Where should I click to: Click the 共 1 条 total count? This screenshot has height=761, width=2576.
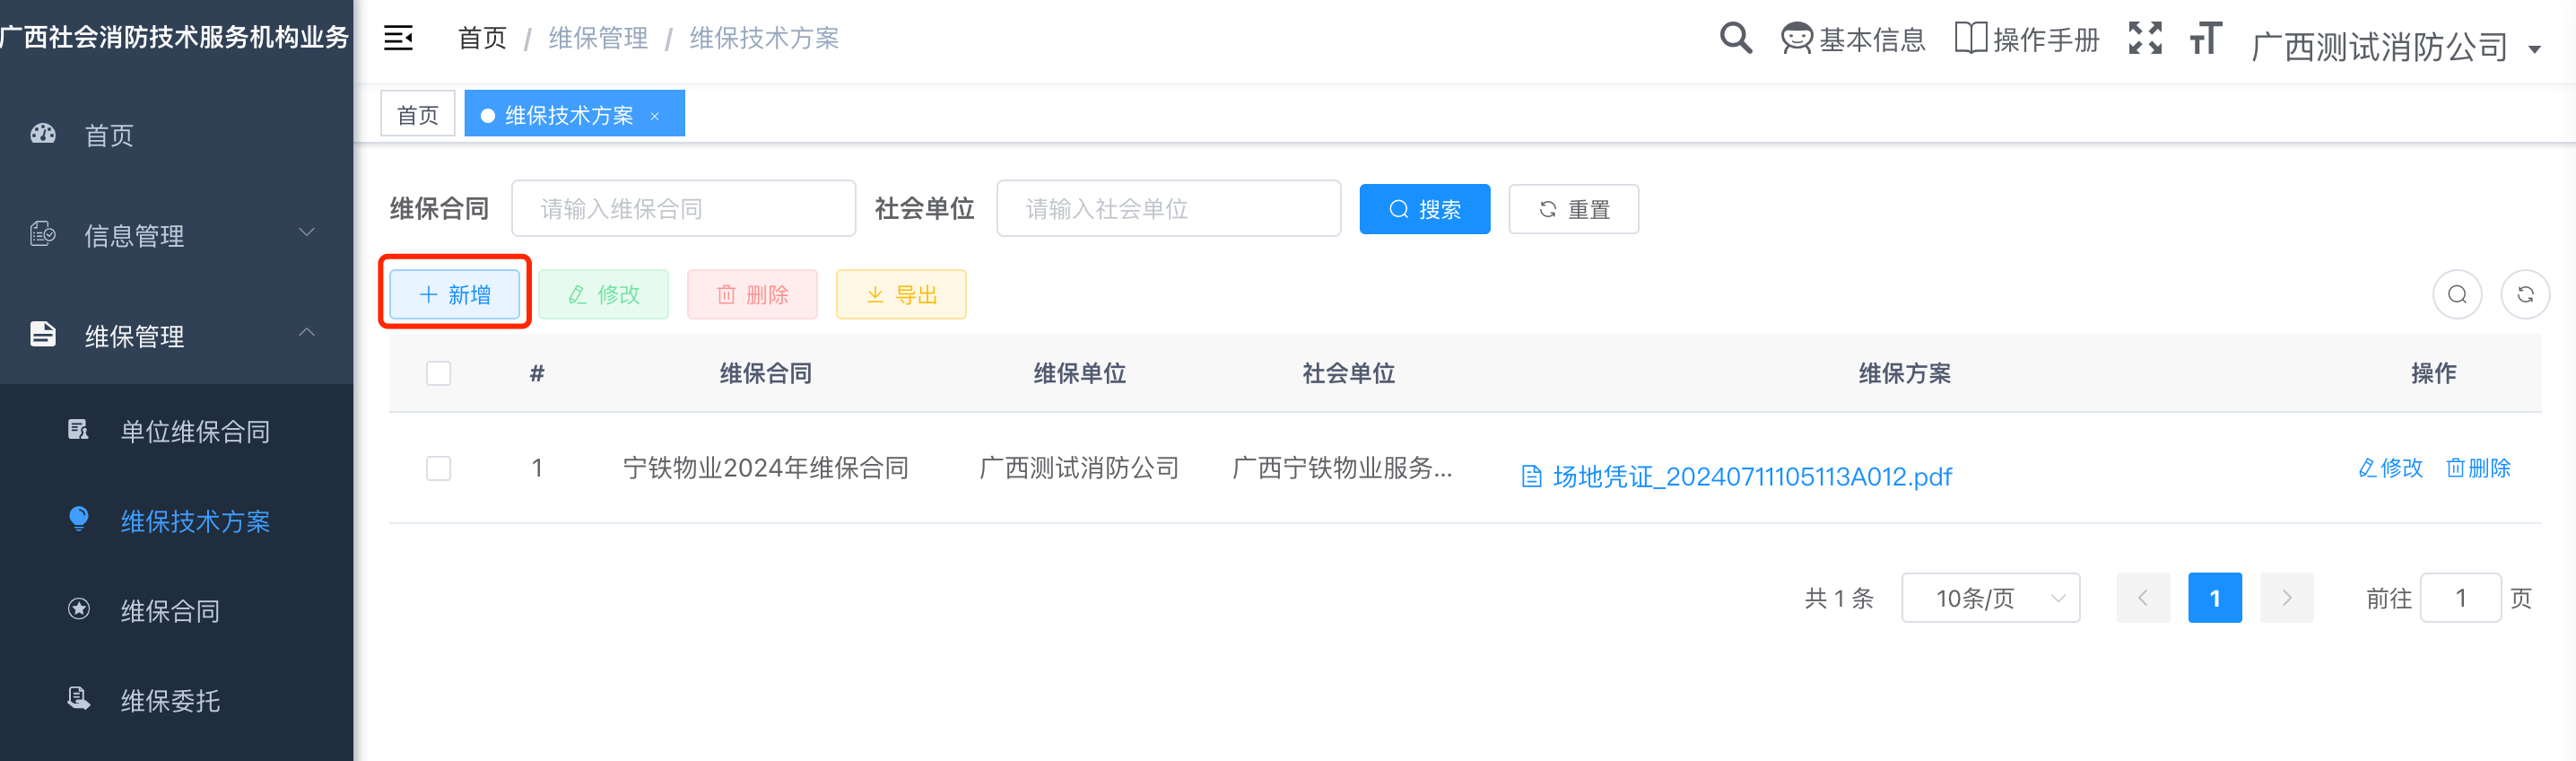click(1839, 598)
